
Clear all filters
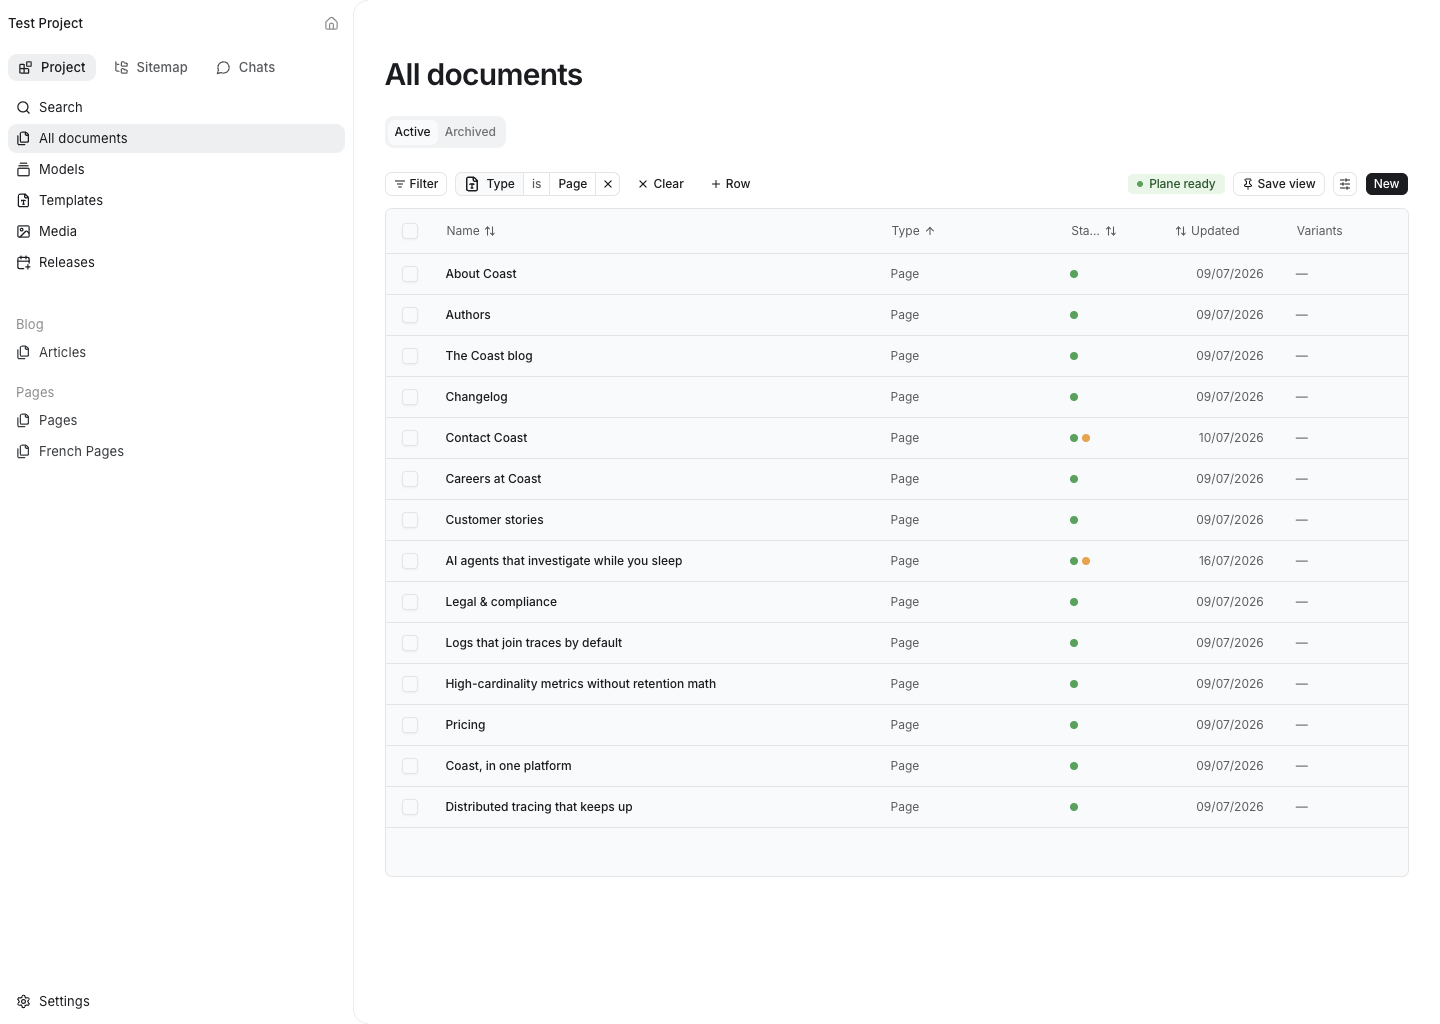661,184
